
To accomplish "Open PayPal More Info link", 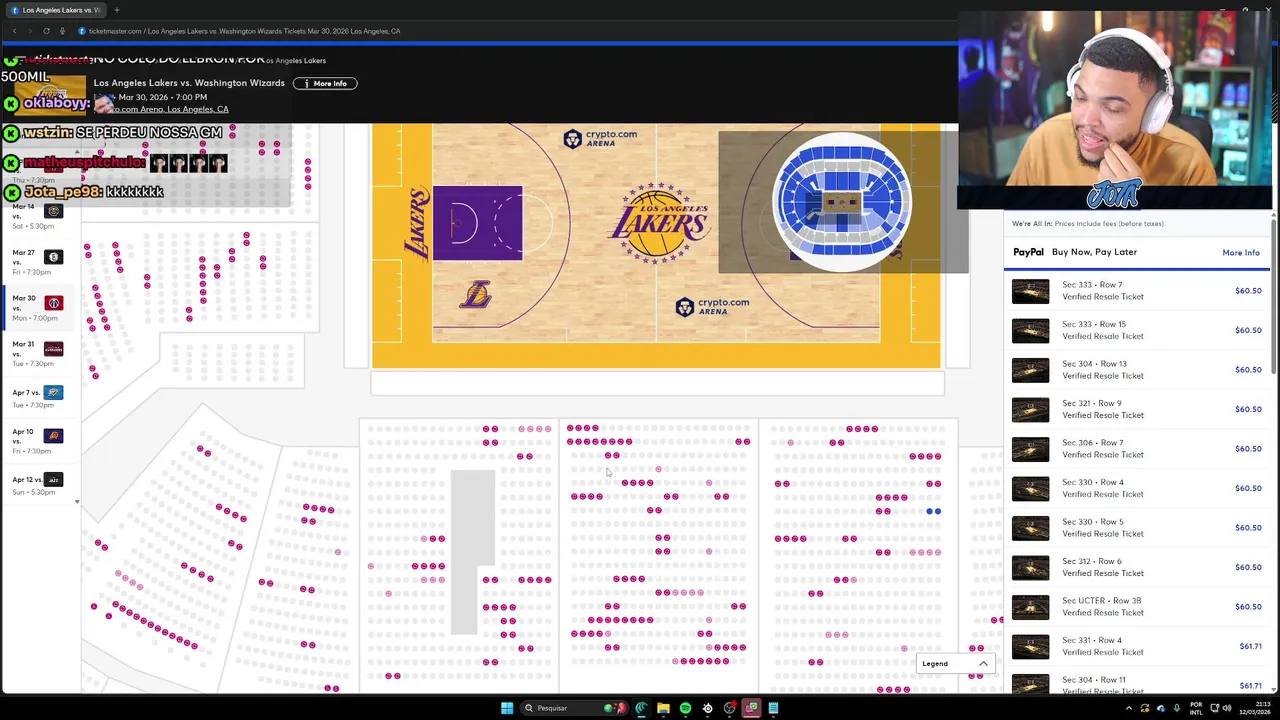I will 1241,253.
